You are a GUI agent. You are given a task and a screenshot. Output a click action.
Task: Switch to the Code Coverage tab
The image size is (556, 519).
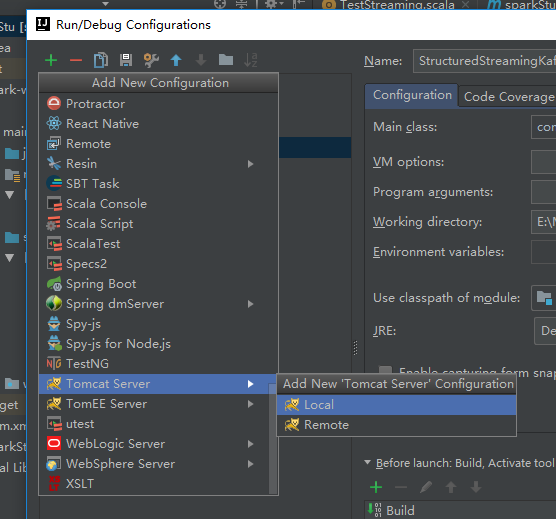508,96
